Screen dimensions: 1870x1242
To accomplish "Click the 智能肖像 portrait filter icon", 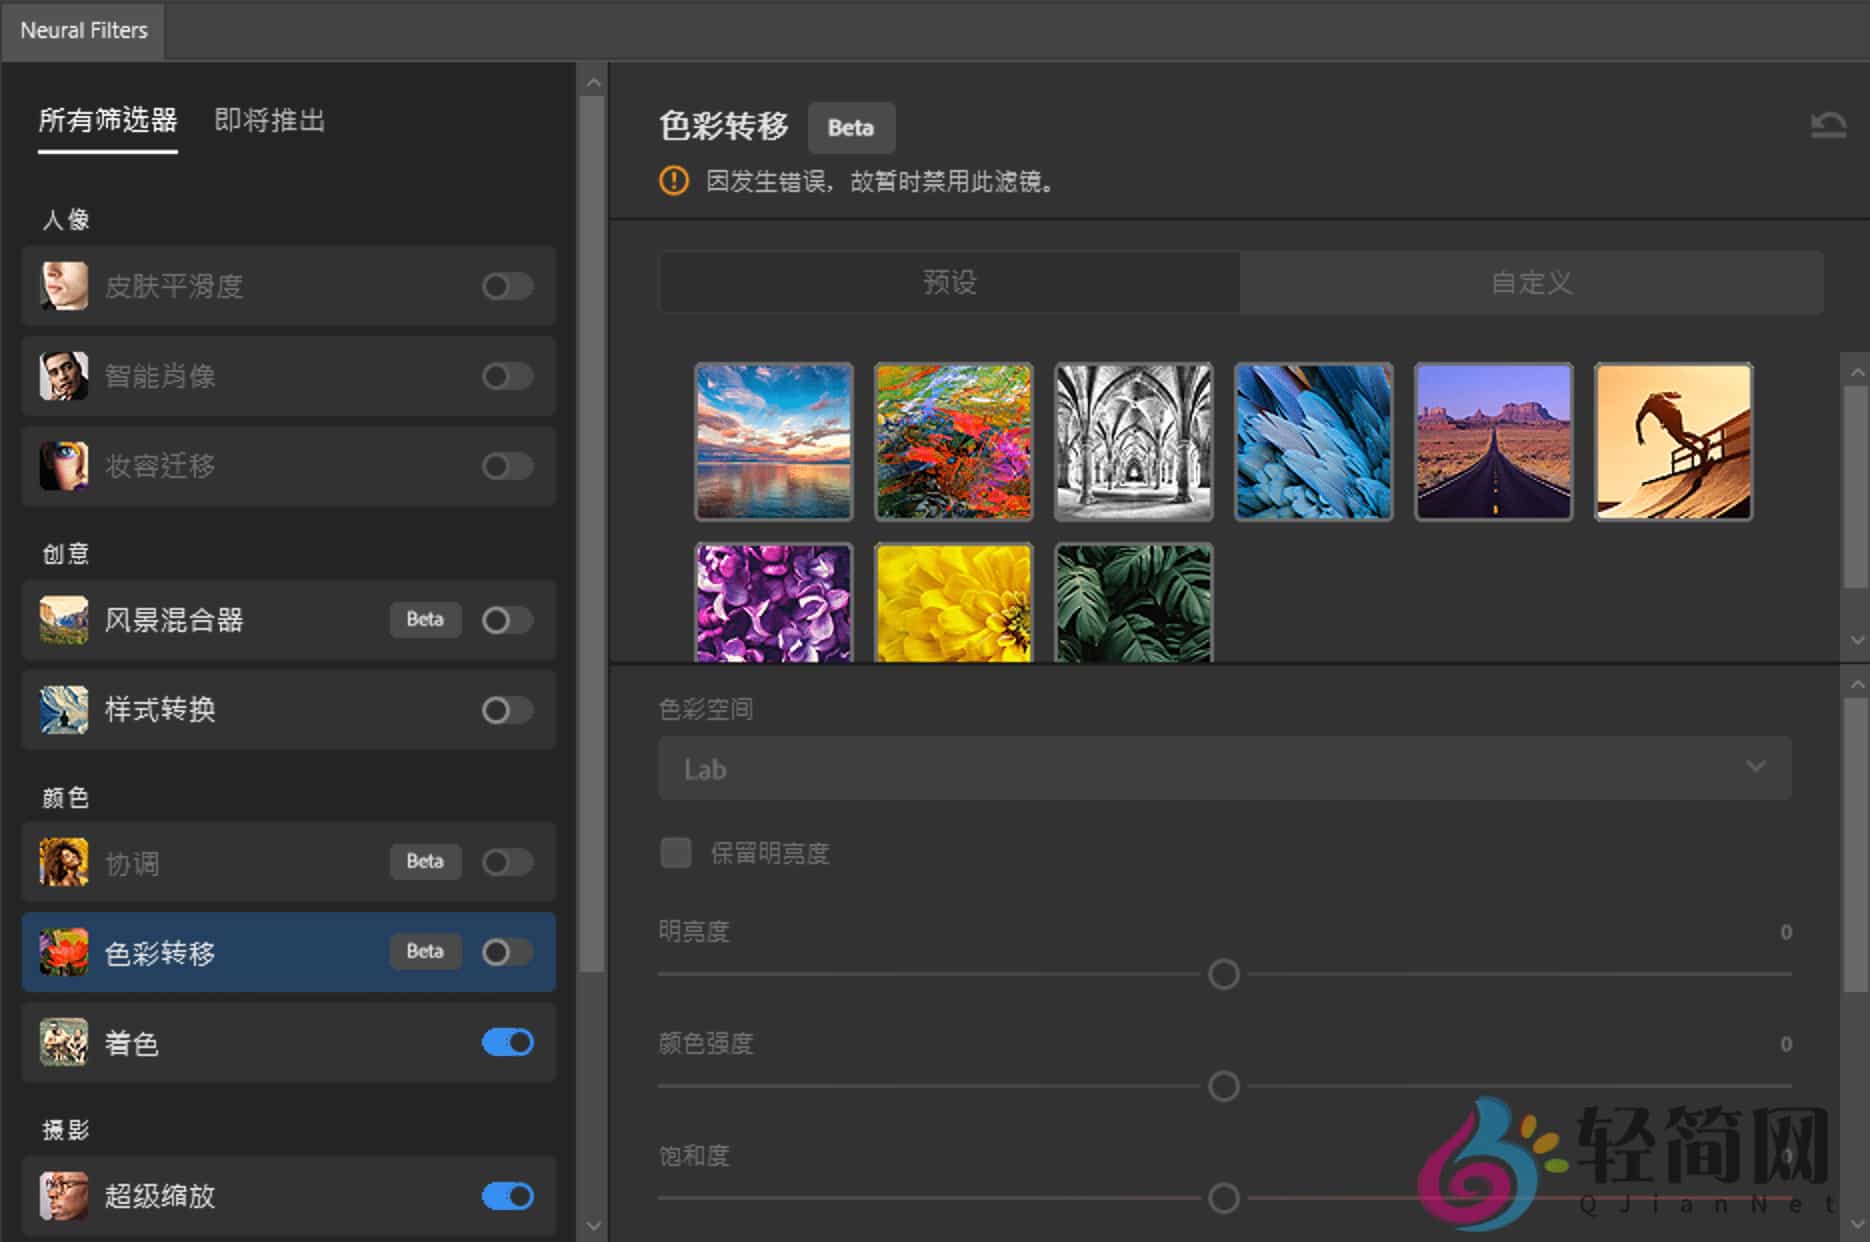I will (x=62, y=376).
